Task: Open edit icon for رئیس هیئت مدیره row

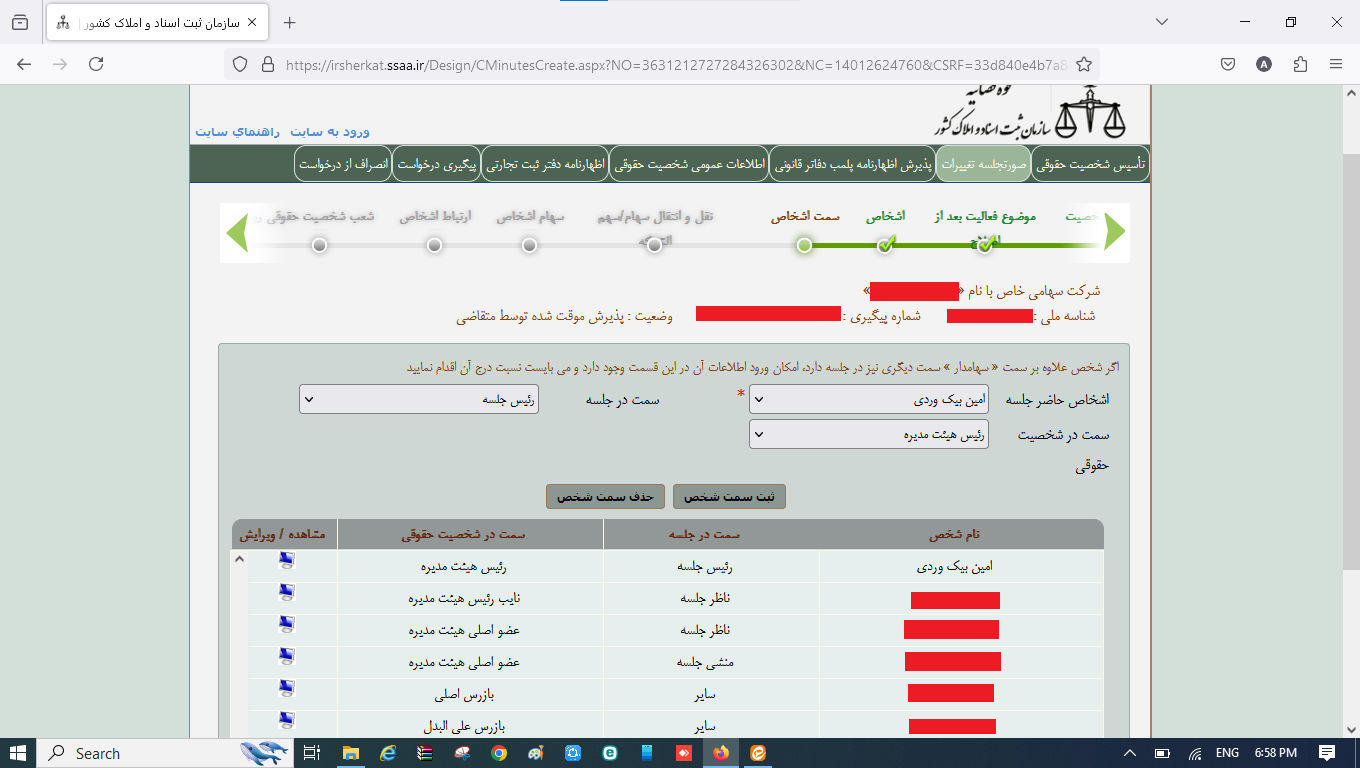Action: click(x=286, y=561)
